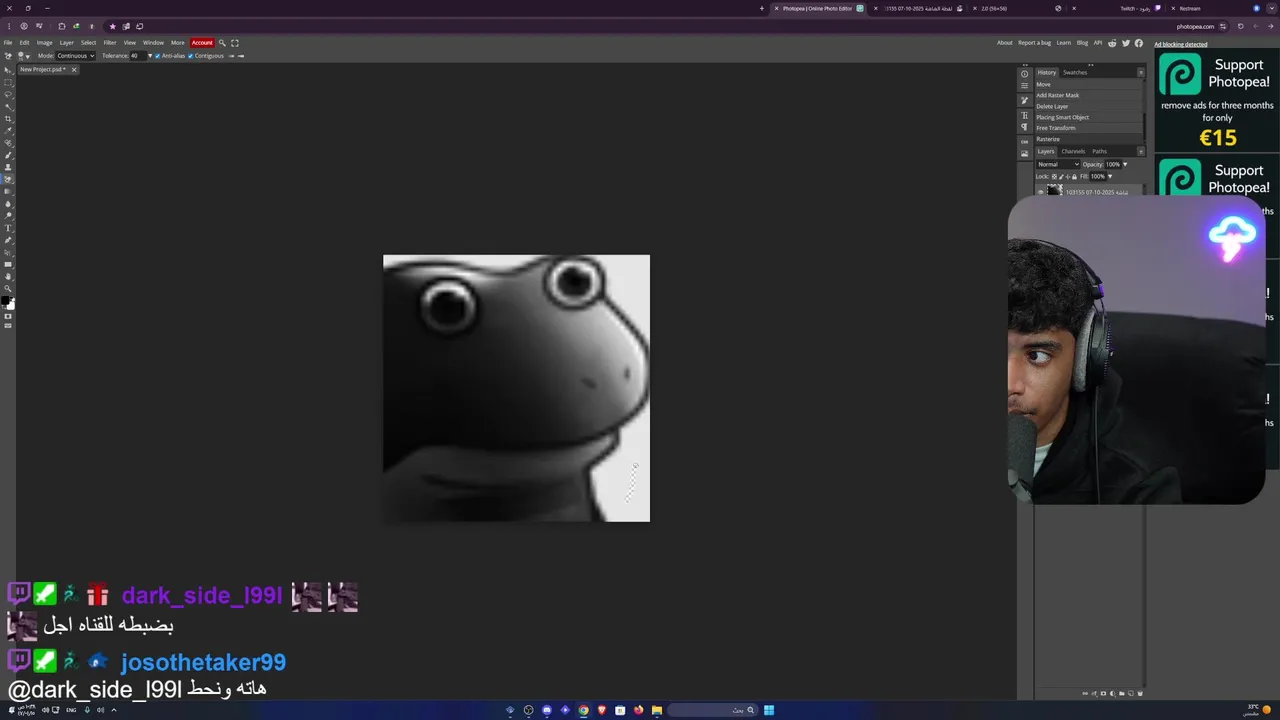The image size is (1280, 720).
Task: Select the Clone Stamp tool
Action: point(8,167)
